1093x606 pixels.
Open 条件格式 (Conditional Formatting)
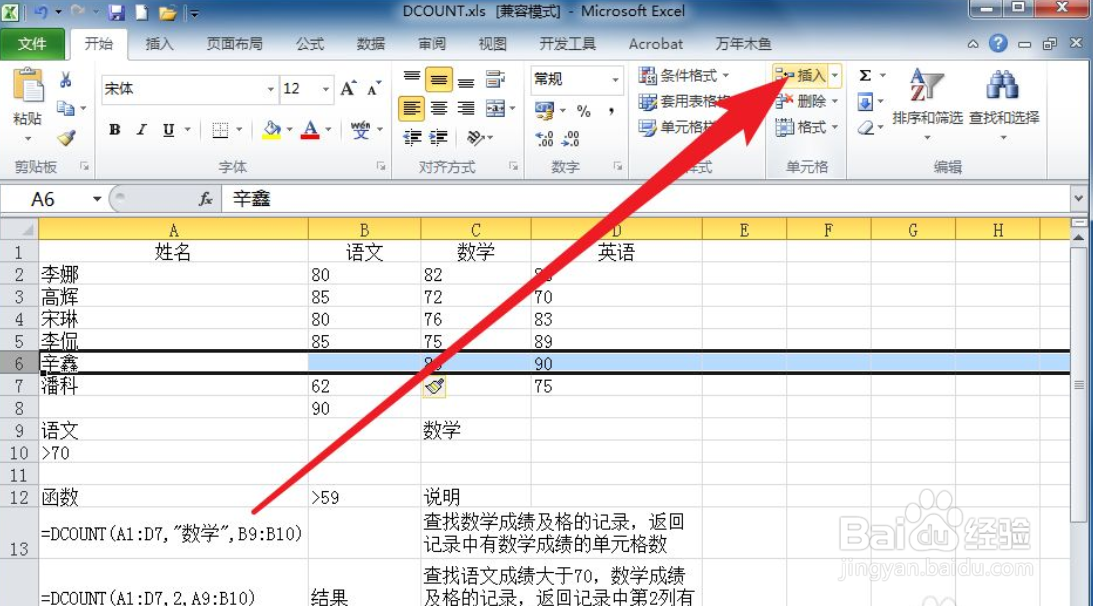click(x=683, y=75)
